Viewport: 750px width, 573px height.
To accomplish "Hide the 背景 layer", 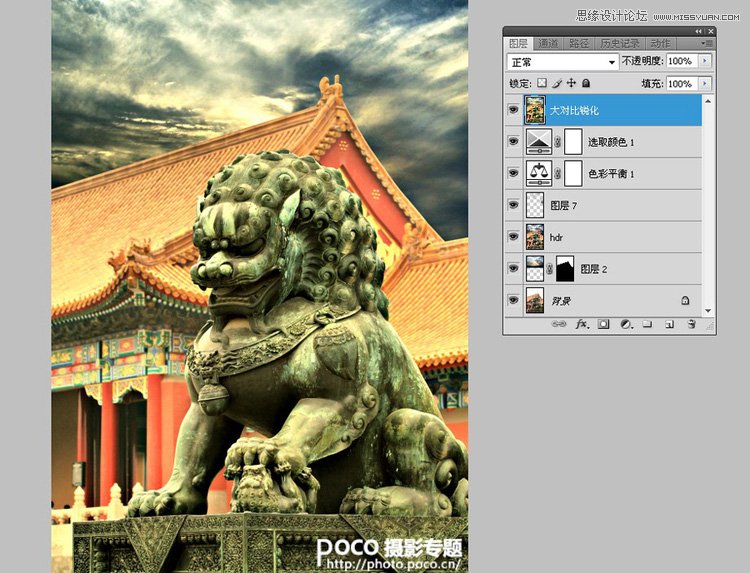I will [513, 300].
